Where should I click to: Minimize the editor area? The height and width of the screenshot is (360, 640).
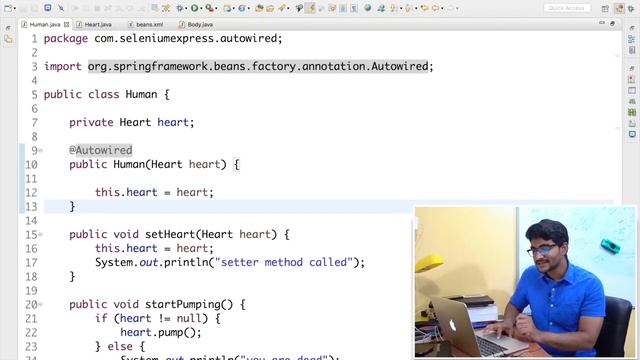click(602, 23)
